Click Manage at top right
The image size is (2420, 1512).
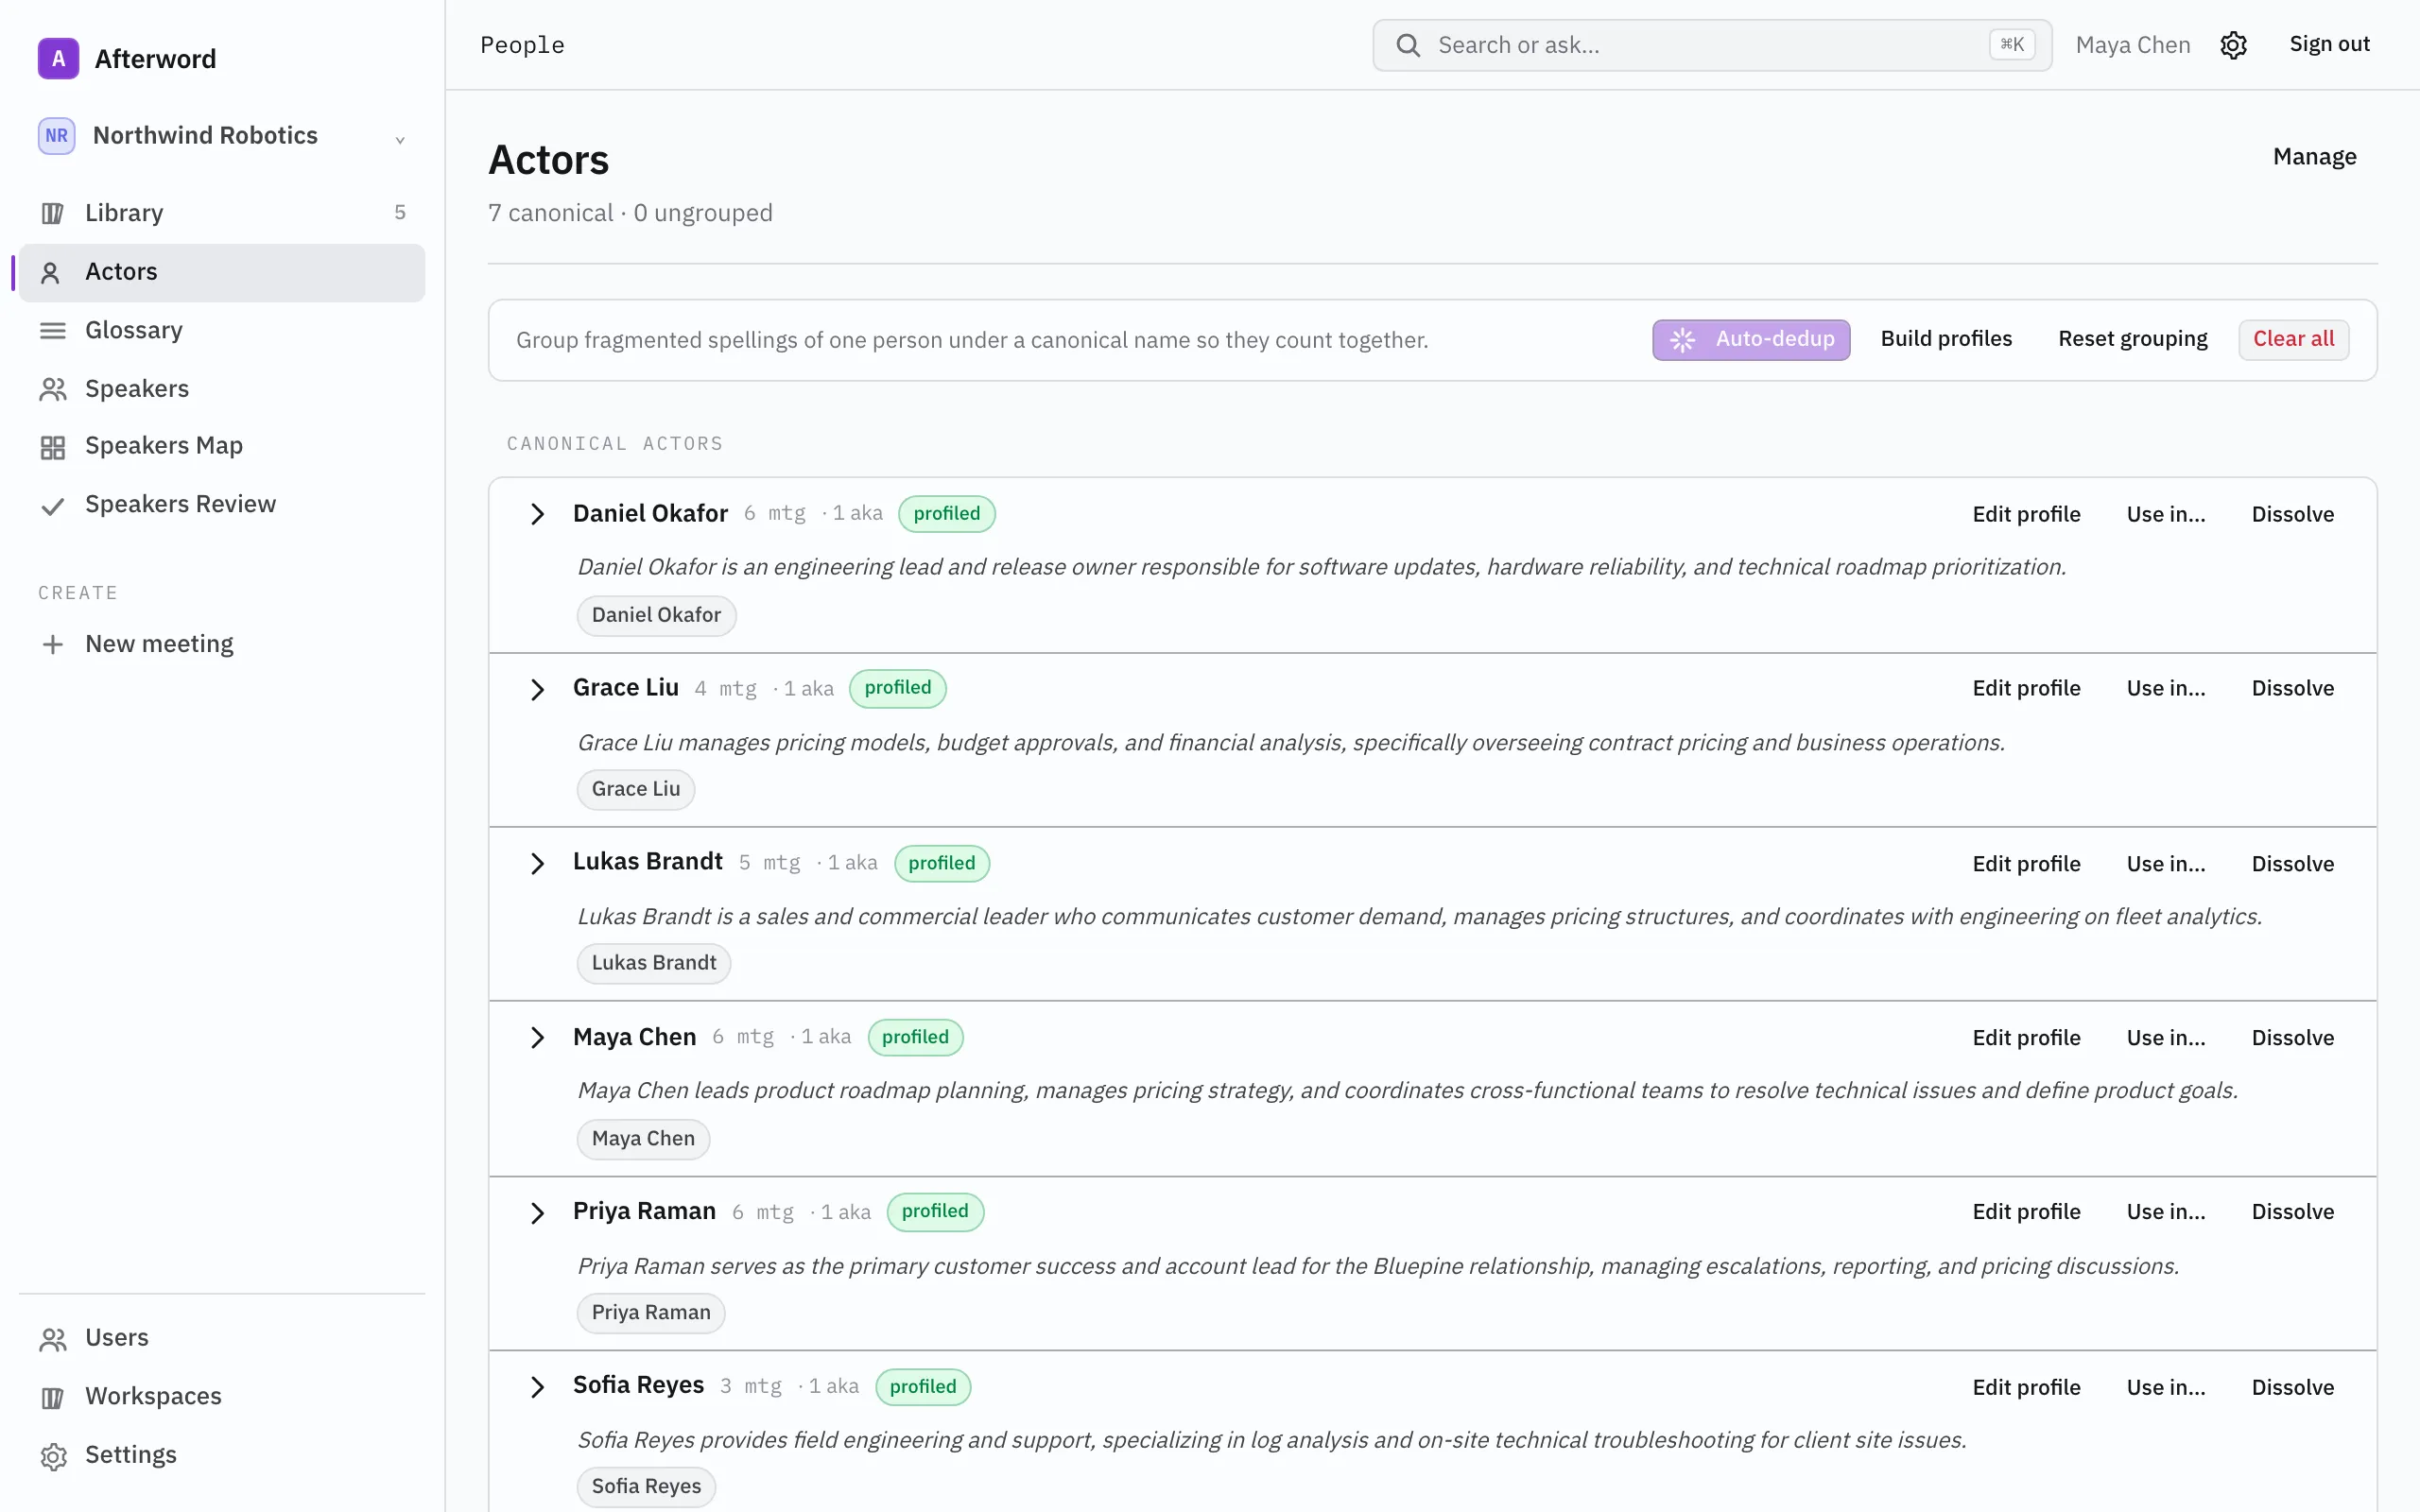pos(2314,157)
